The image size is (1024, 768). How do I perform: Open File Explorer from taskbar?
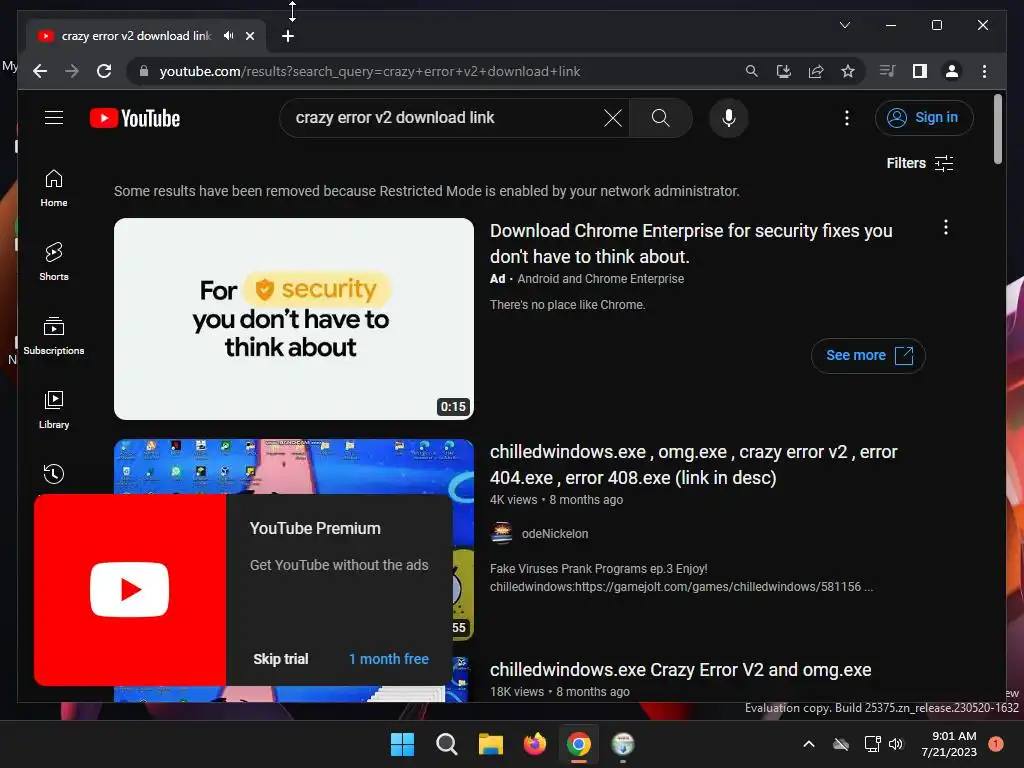point(490,744)
